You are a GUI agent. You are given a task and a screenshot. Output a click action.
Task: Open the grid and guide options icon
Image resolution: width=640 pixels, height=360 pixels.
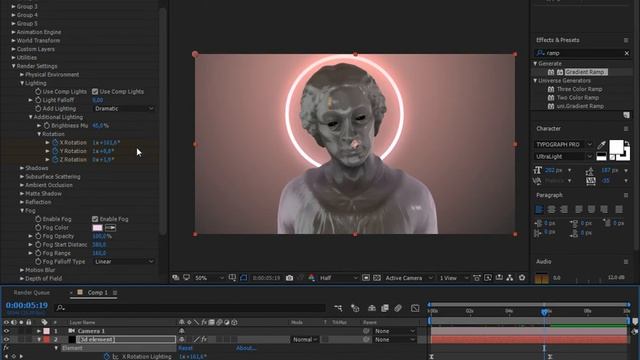[x=232, y=278]
